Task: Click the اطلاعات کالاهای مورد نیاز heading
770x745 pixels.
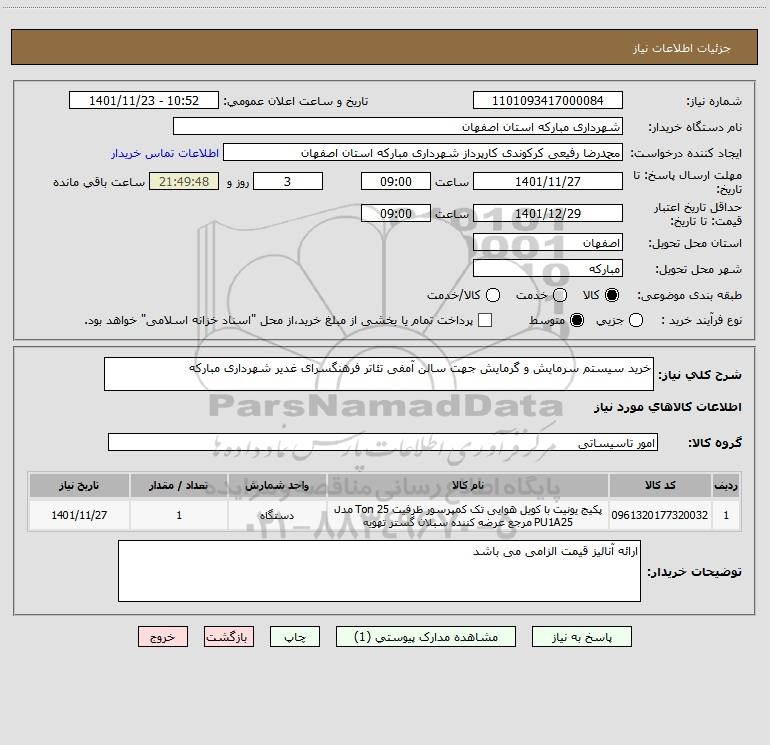Action: click(x=667, y=407)
